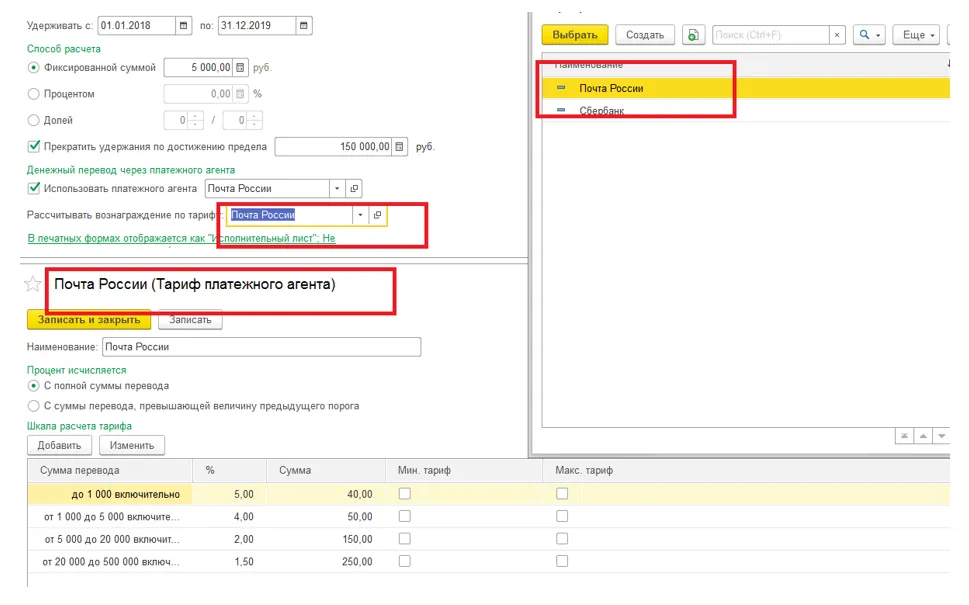Expand the payment agent dropdown list
This screenshot has height=605, width=969.
click(337, 188)
